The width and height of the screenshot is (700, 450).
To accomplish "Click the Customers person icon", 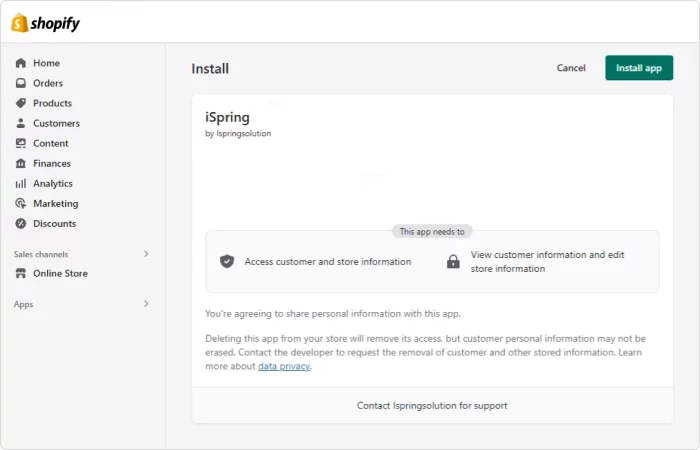I will (x=21, y=123).
